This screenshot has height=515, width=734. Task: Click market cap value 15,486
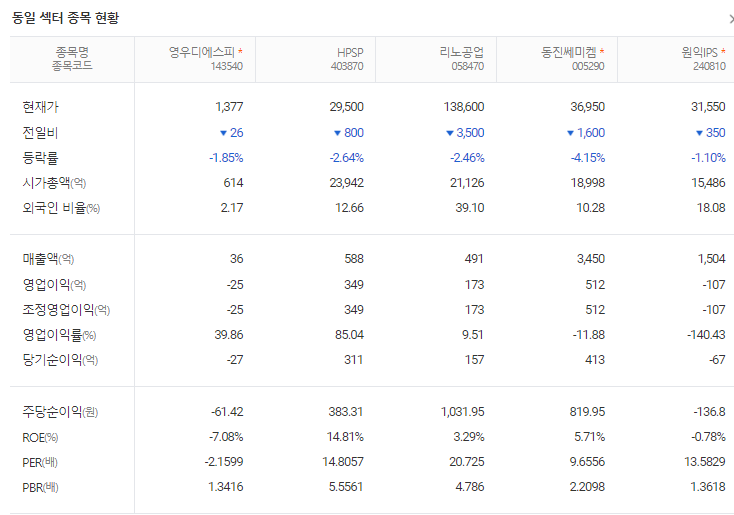(x=708, y=183)
